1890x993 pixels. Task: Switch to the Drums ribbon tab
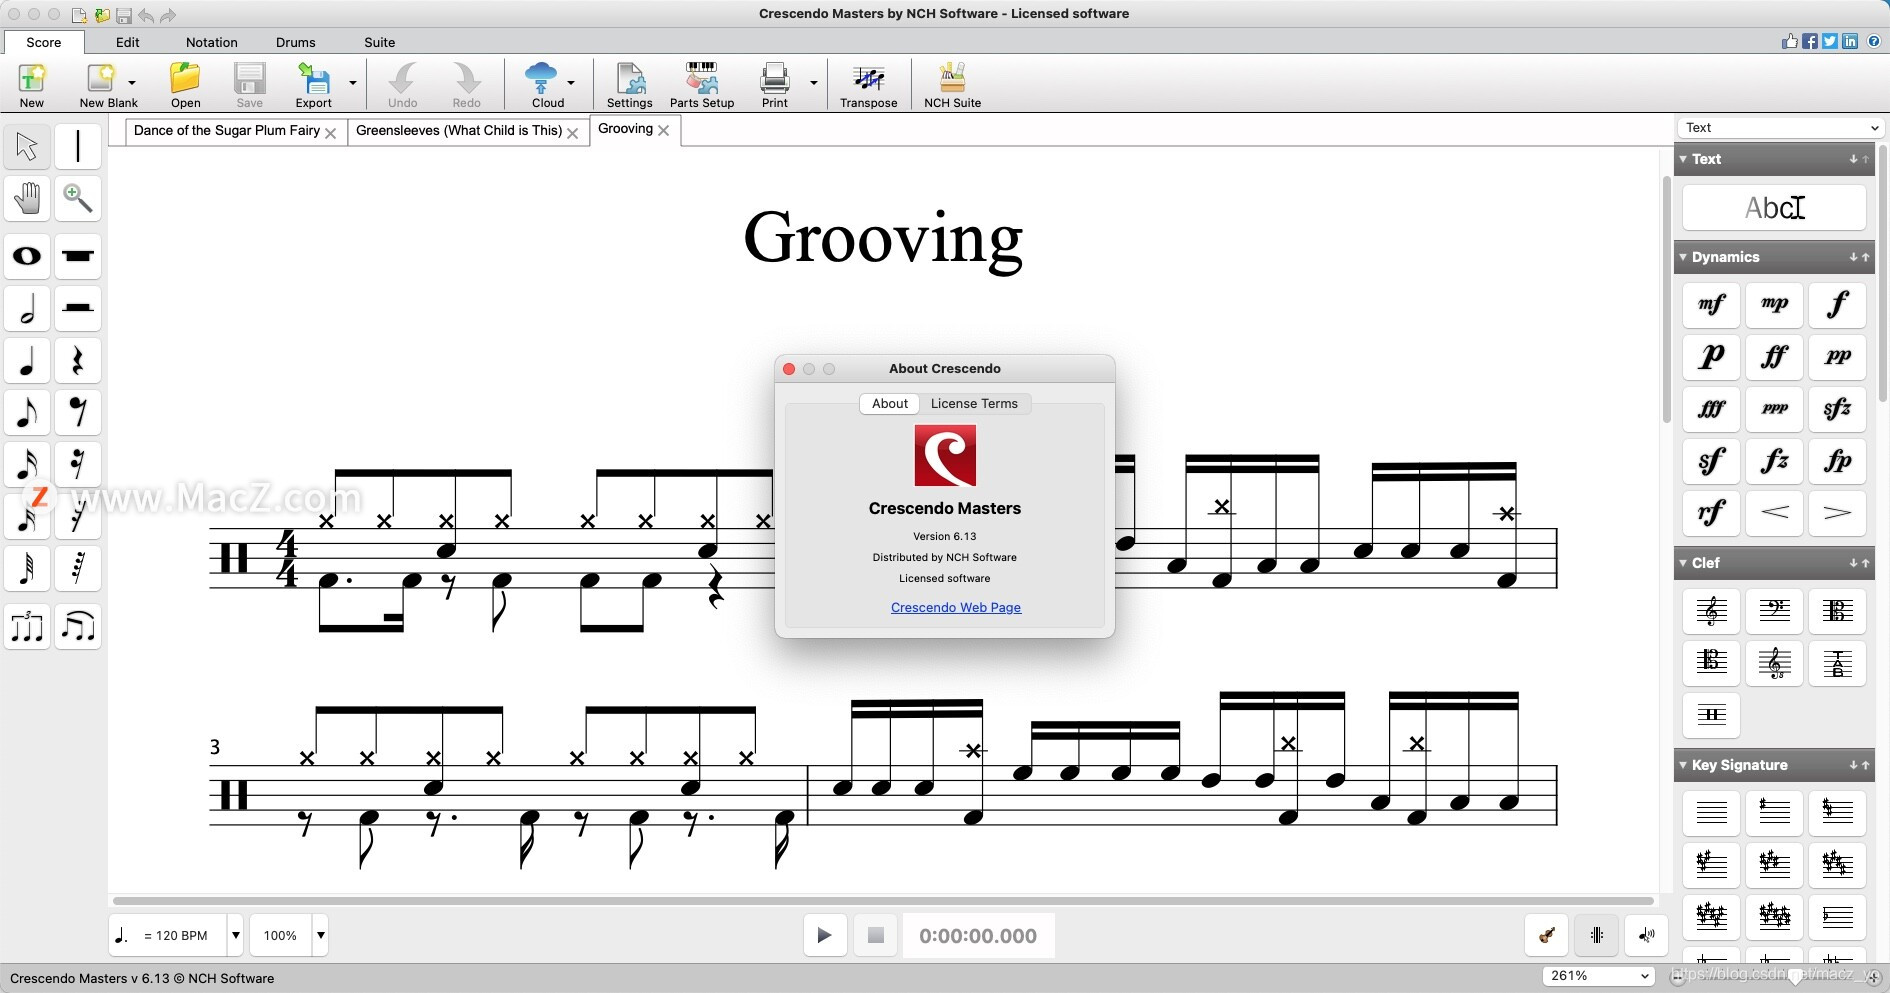tap(296, 42)
